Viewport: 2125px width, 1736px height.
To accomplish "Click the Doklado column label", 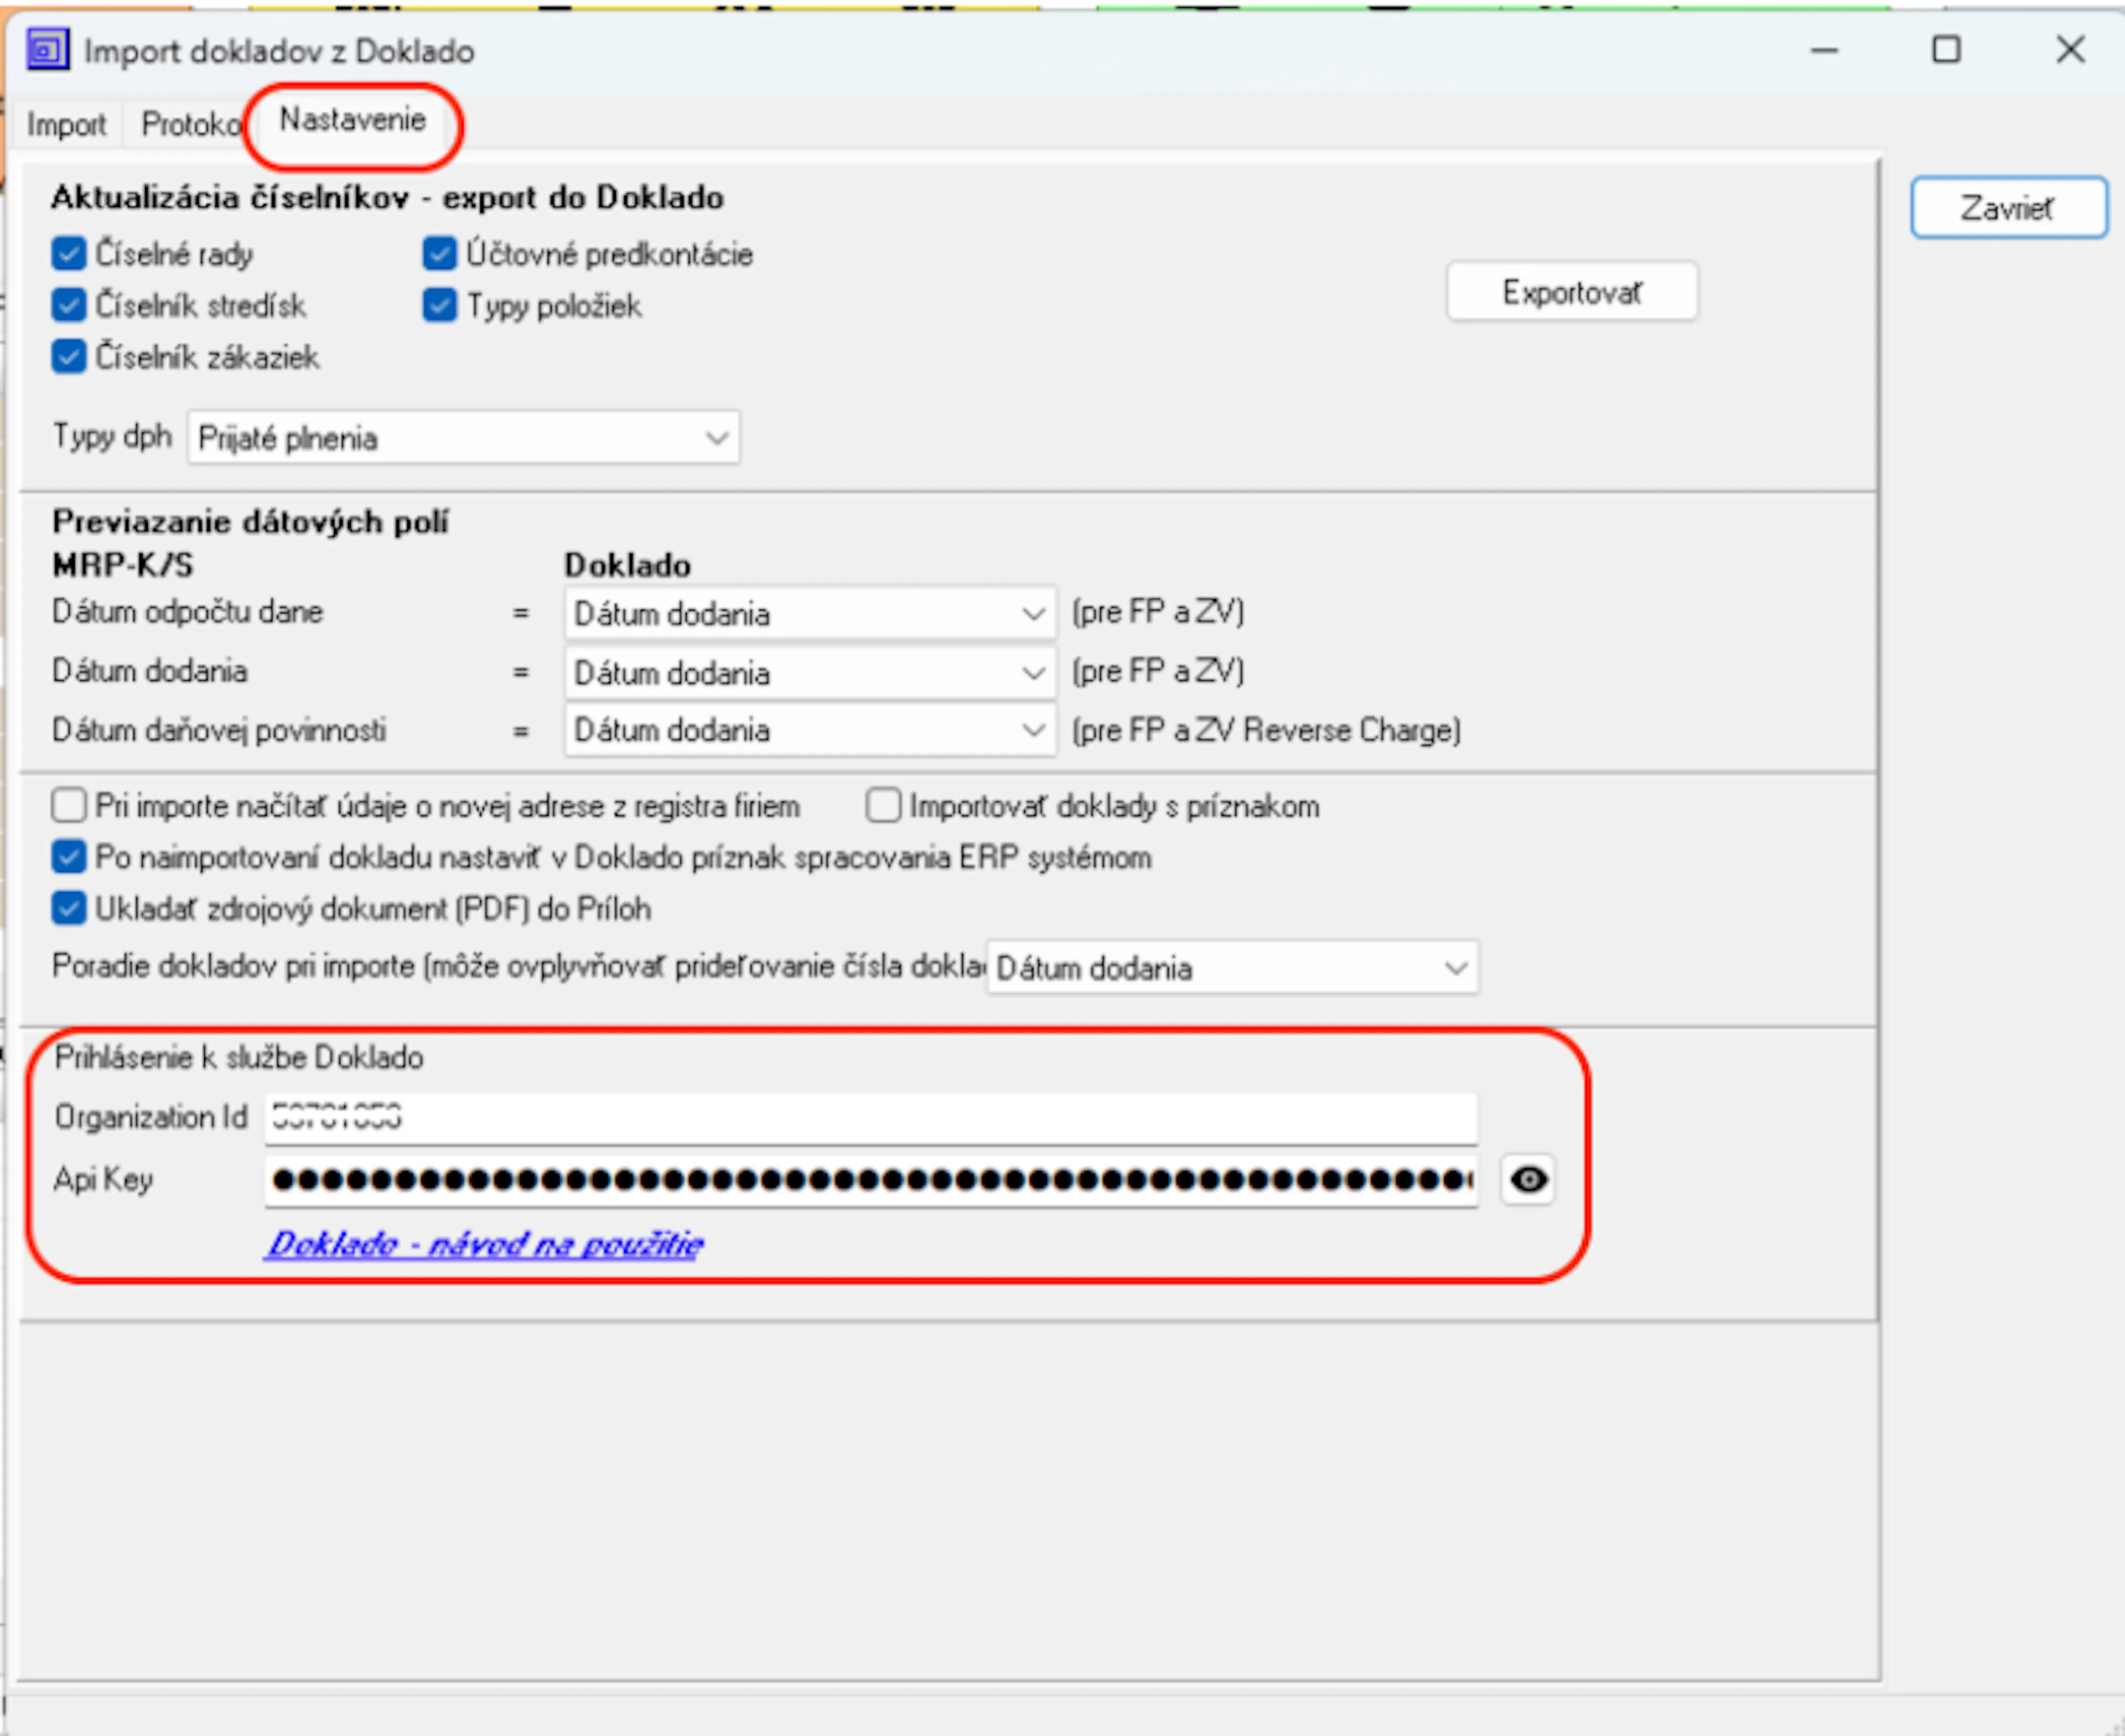I will point(627,566).
